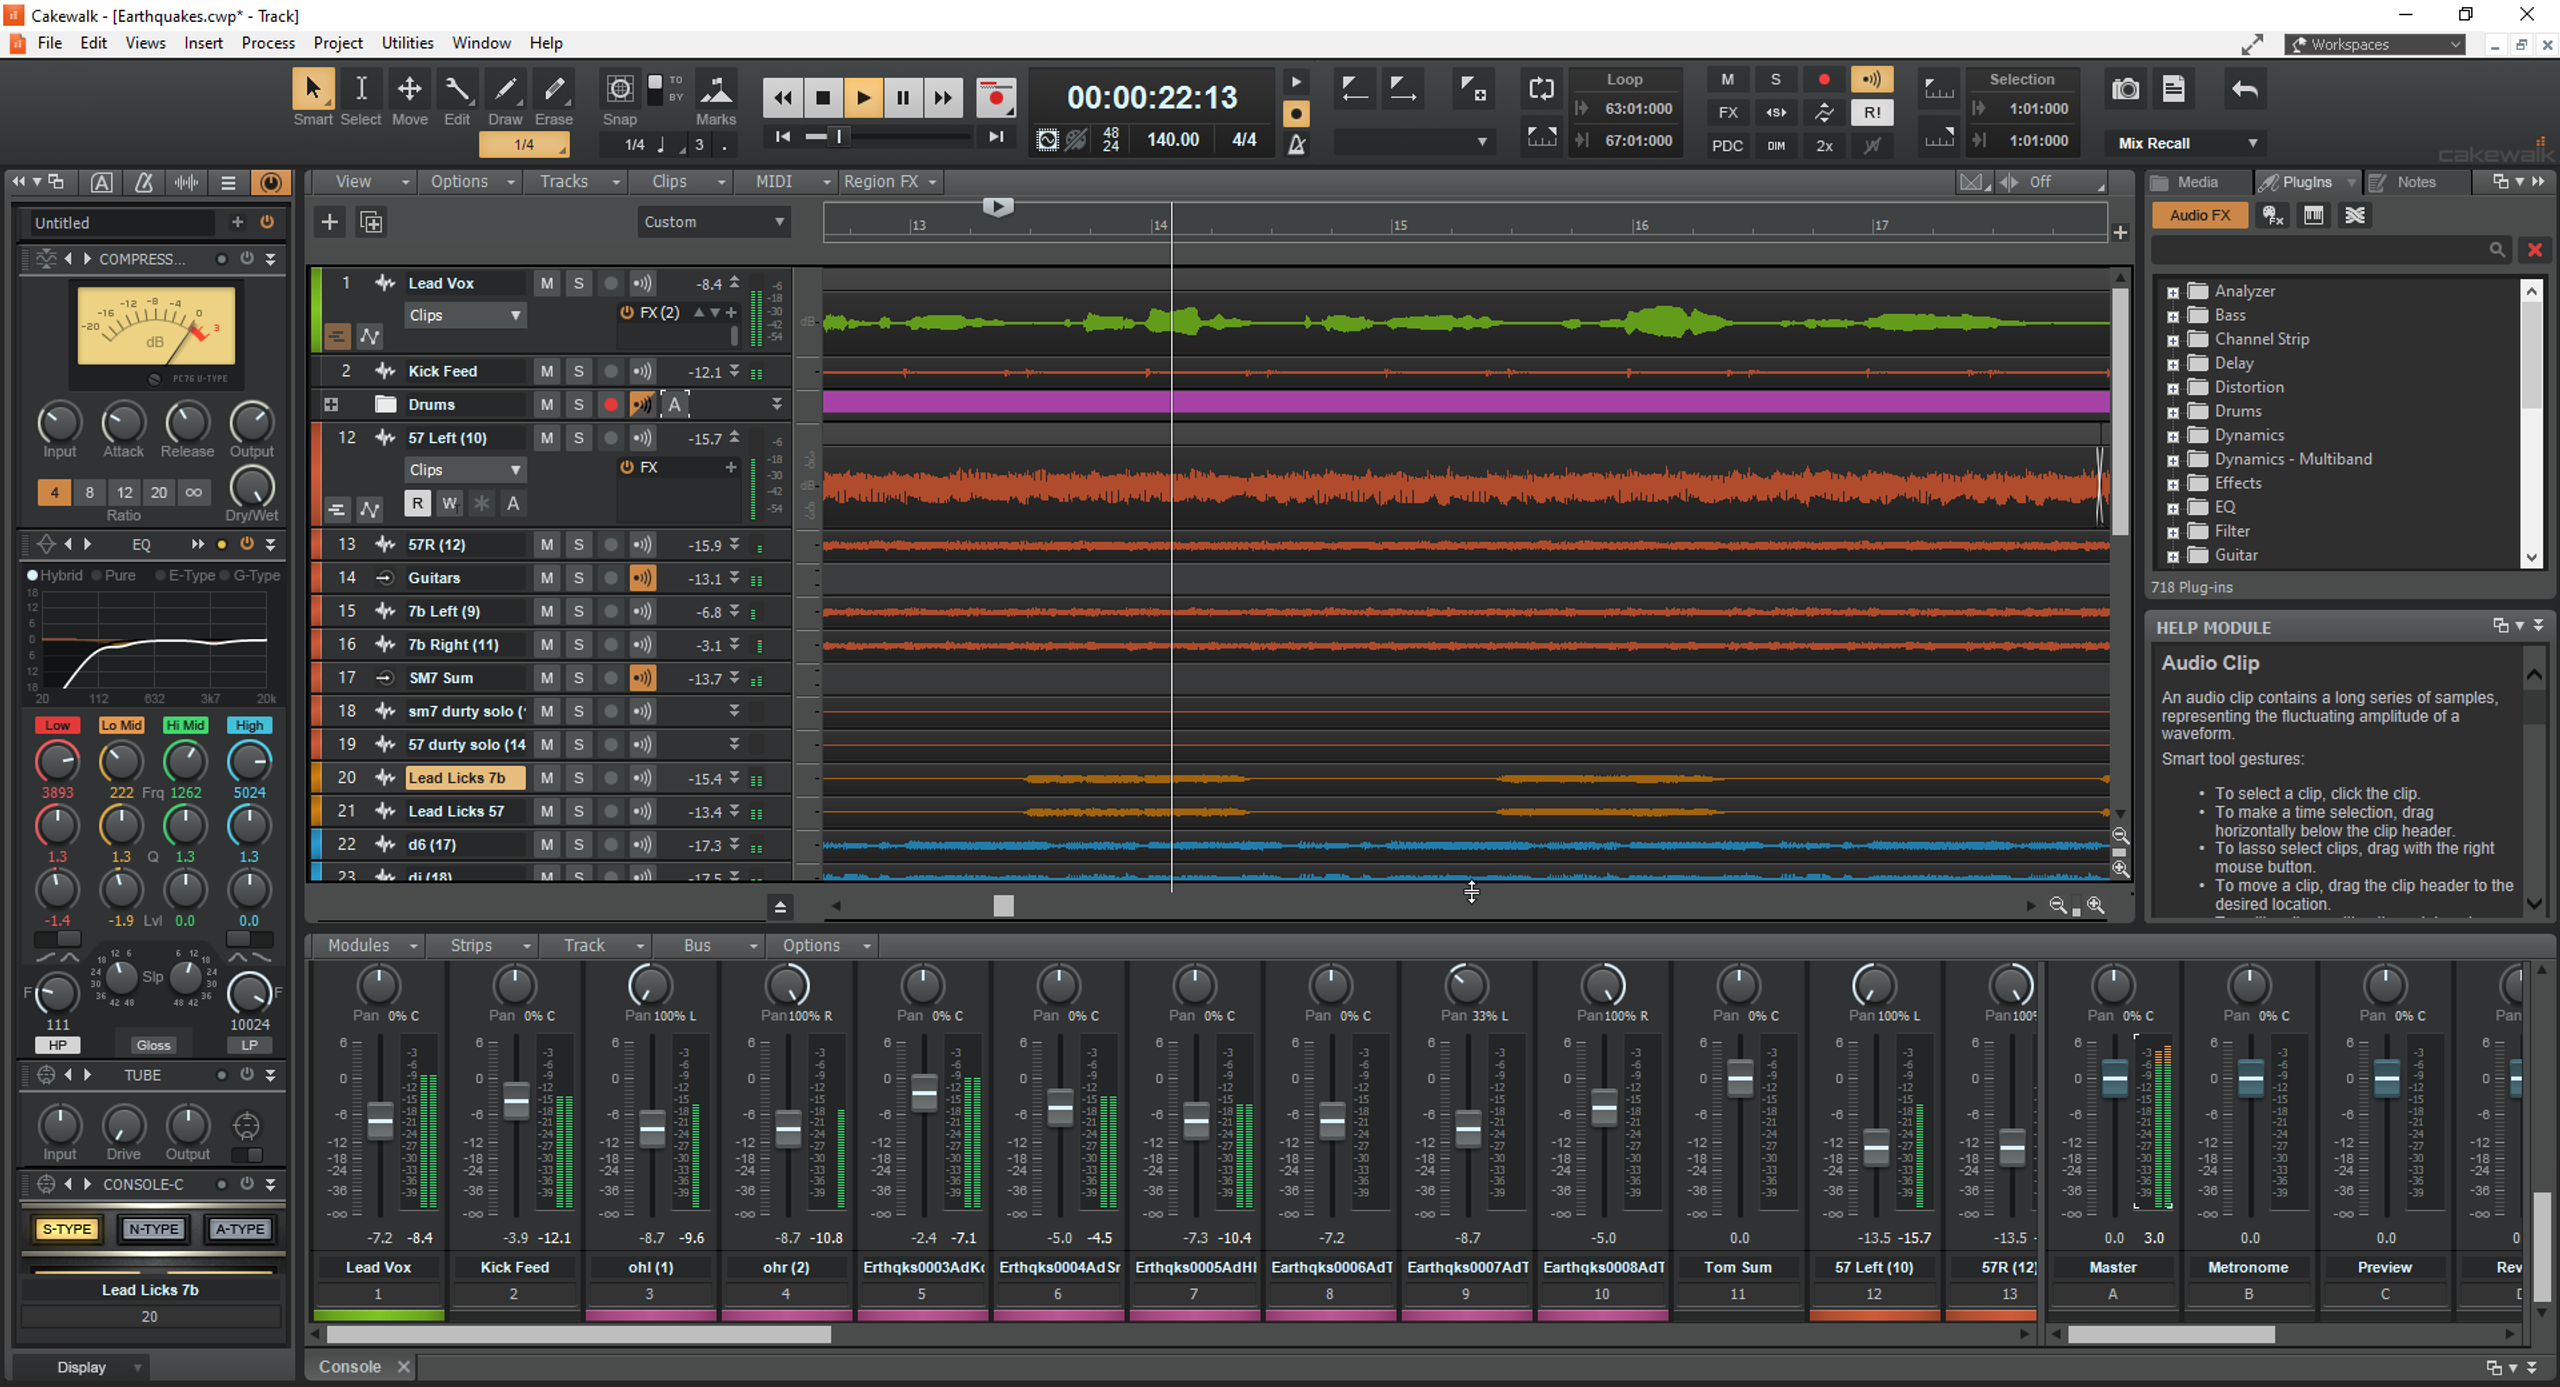Click the Audio FX button in the browser
This screenshot has width=2560, height=1387.
(2199, 214)
